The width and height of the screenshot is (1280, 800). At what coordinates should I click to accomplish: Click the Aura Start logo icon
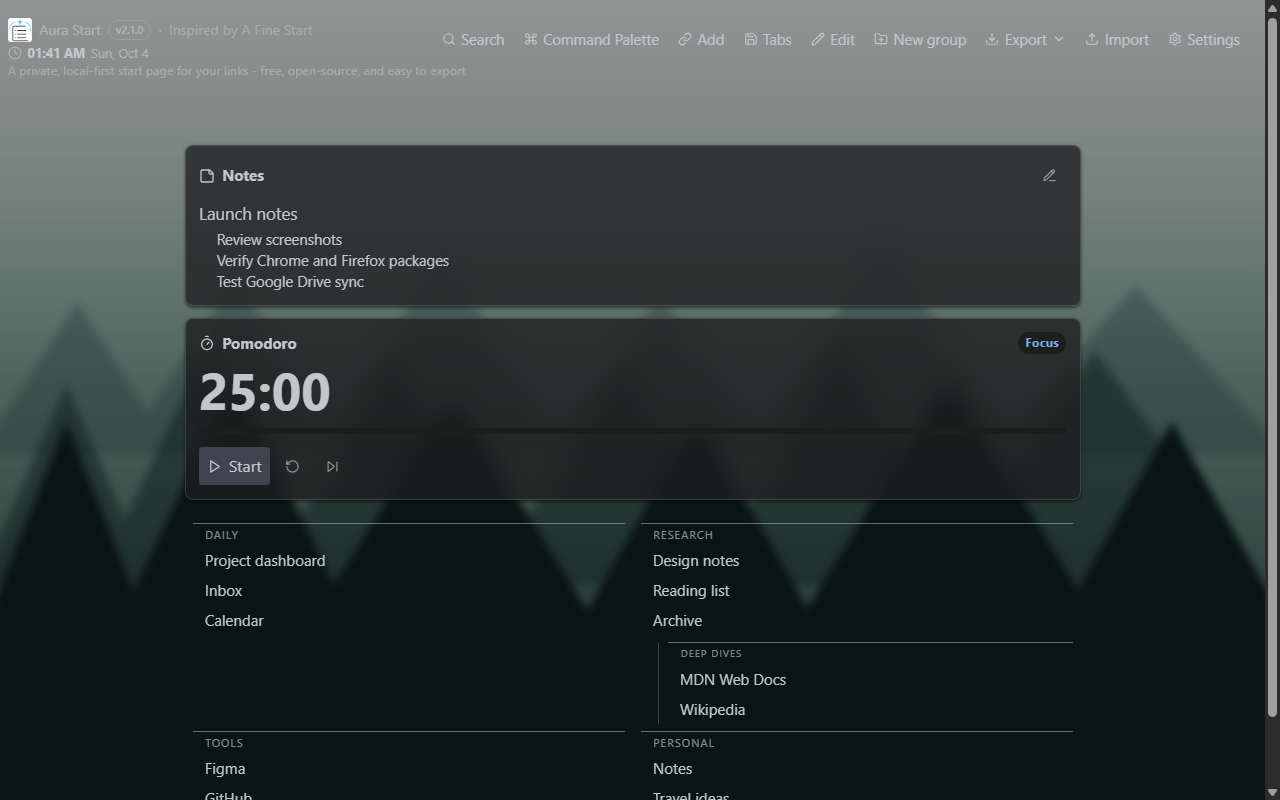(x=20, y=30)
